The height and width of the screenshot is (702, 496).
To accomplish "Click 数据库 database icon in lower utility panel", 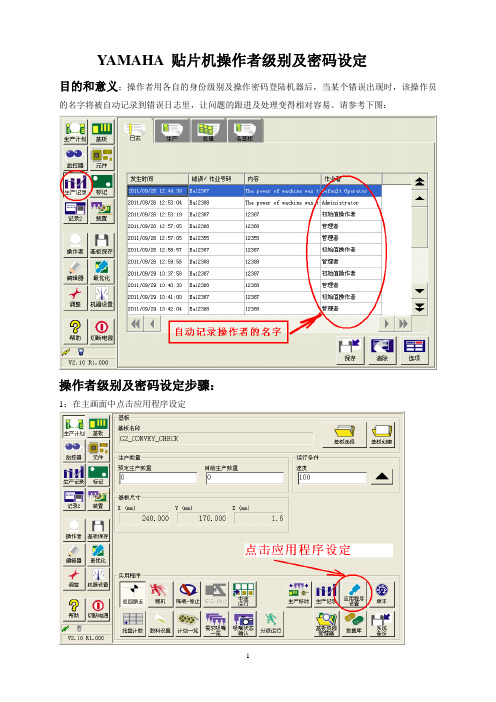I will tap(354, 623).
